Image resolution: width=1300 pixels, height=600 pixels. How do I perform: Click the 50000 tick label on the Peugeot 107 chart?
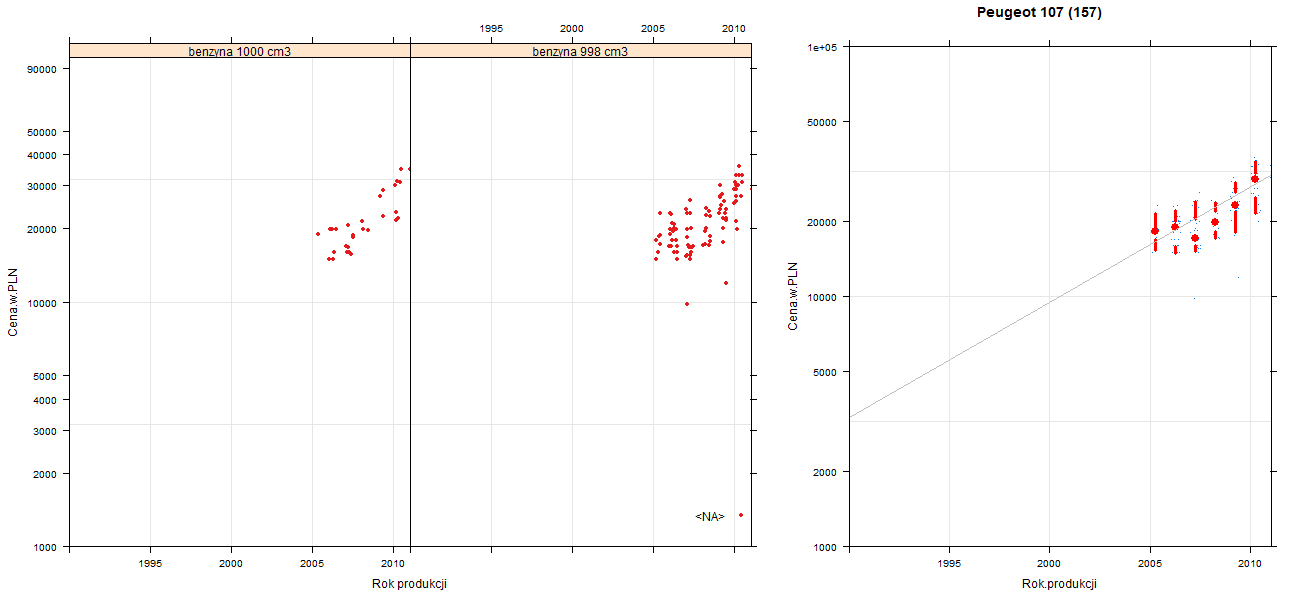(x=822, y=122)
